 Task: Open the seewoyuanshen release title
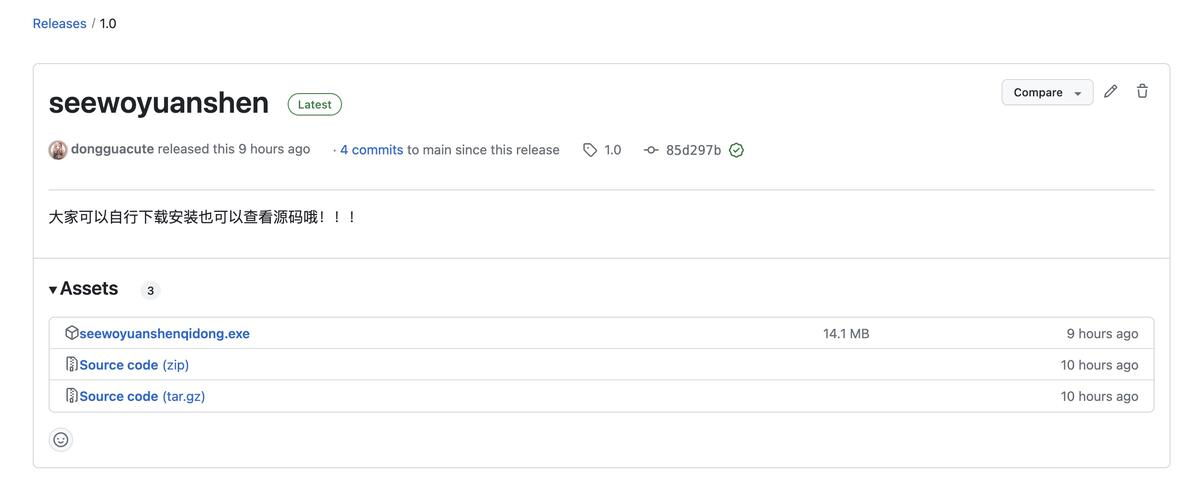[x=159, y=103]
